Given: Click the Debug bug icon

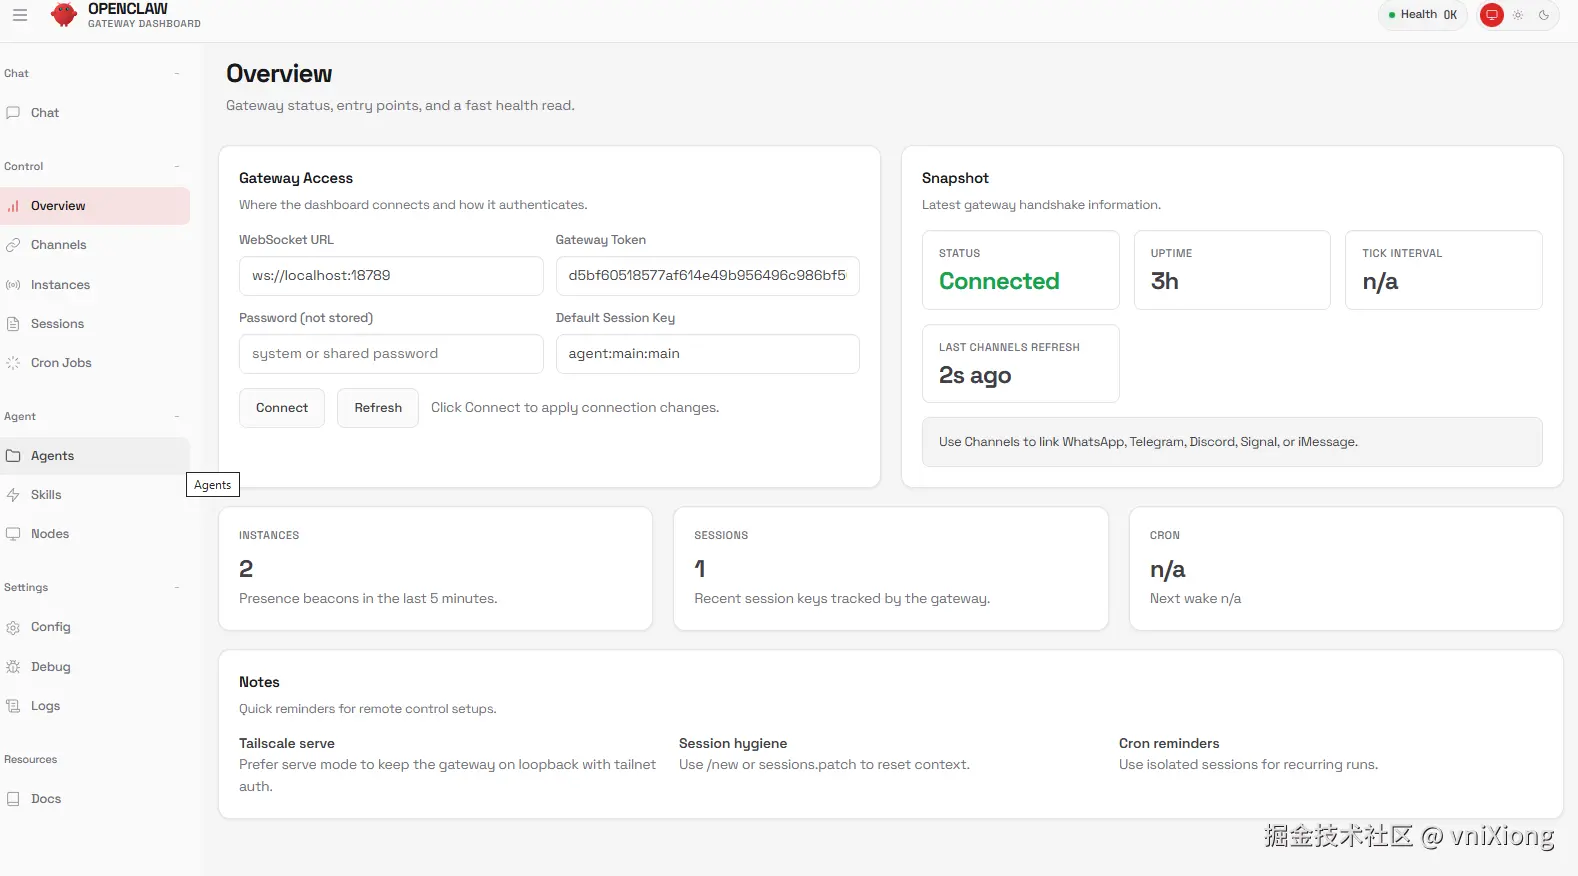Looking at the screenshot, I should (13, 667).
